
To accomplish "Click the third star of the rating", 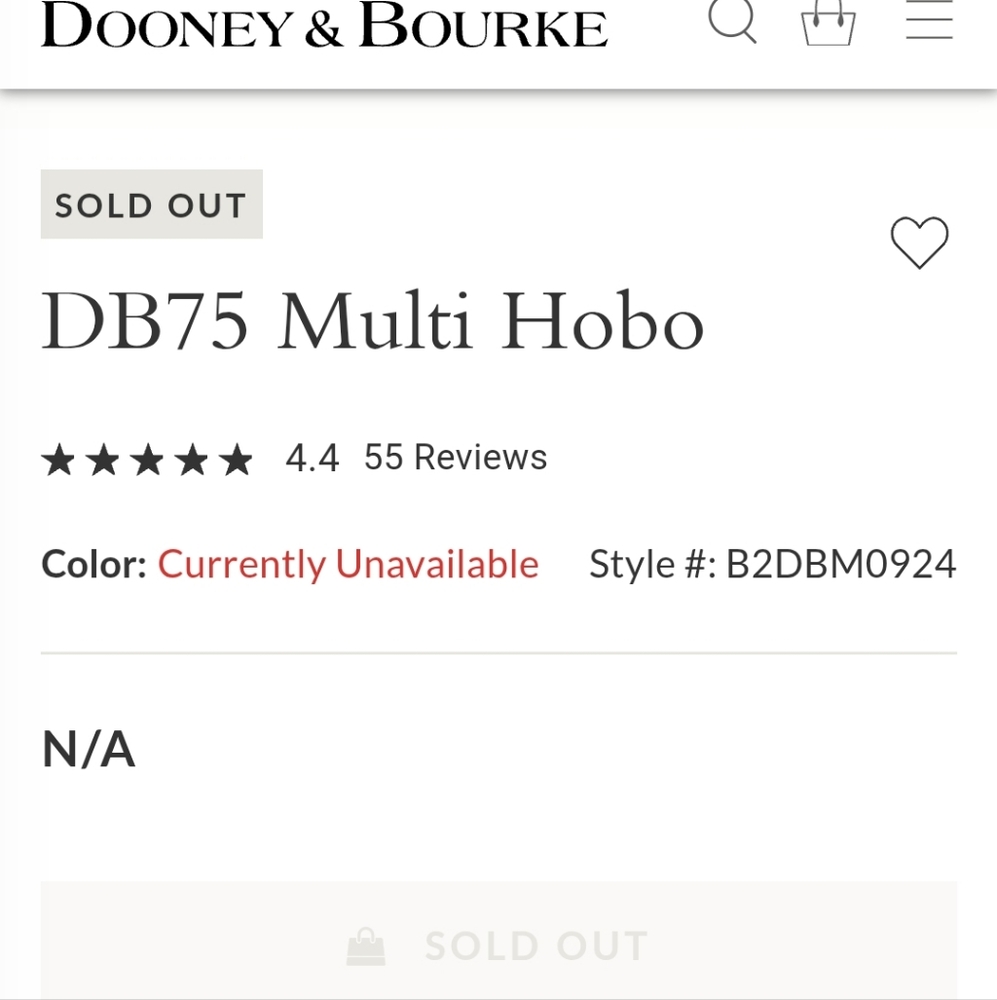I will (x=147, y=458).
